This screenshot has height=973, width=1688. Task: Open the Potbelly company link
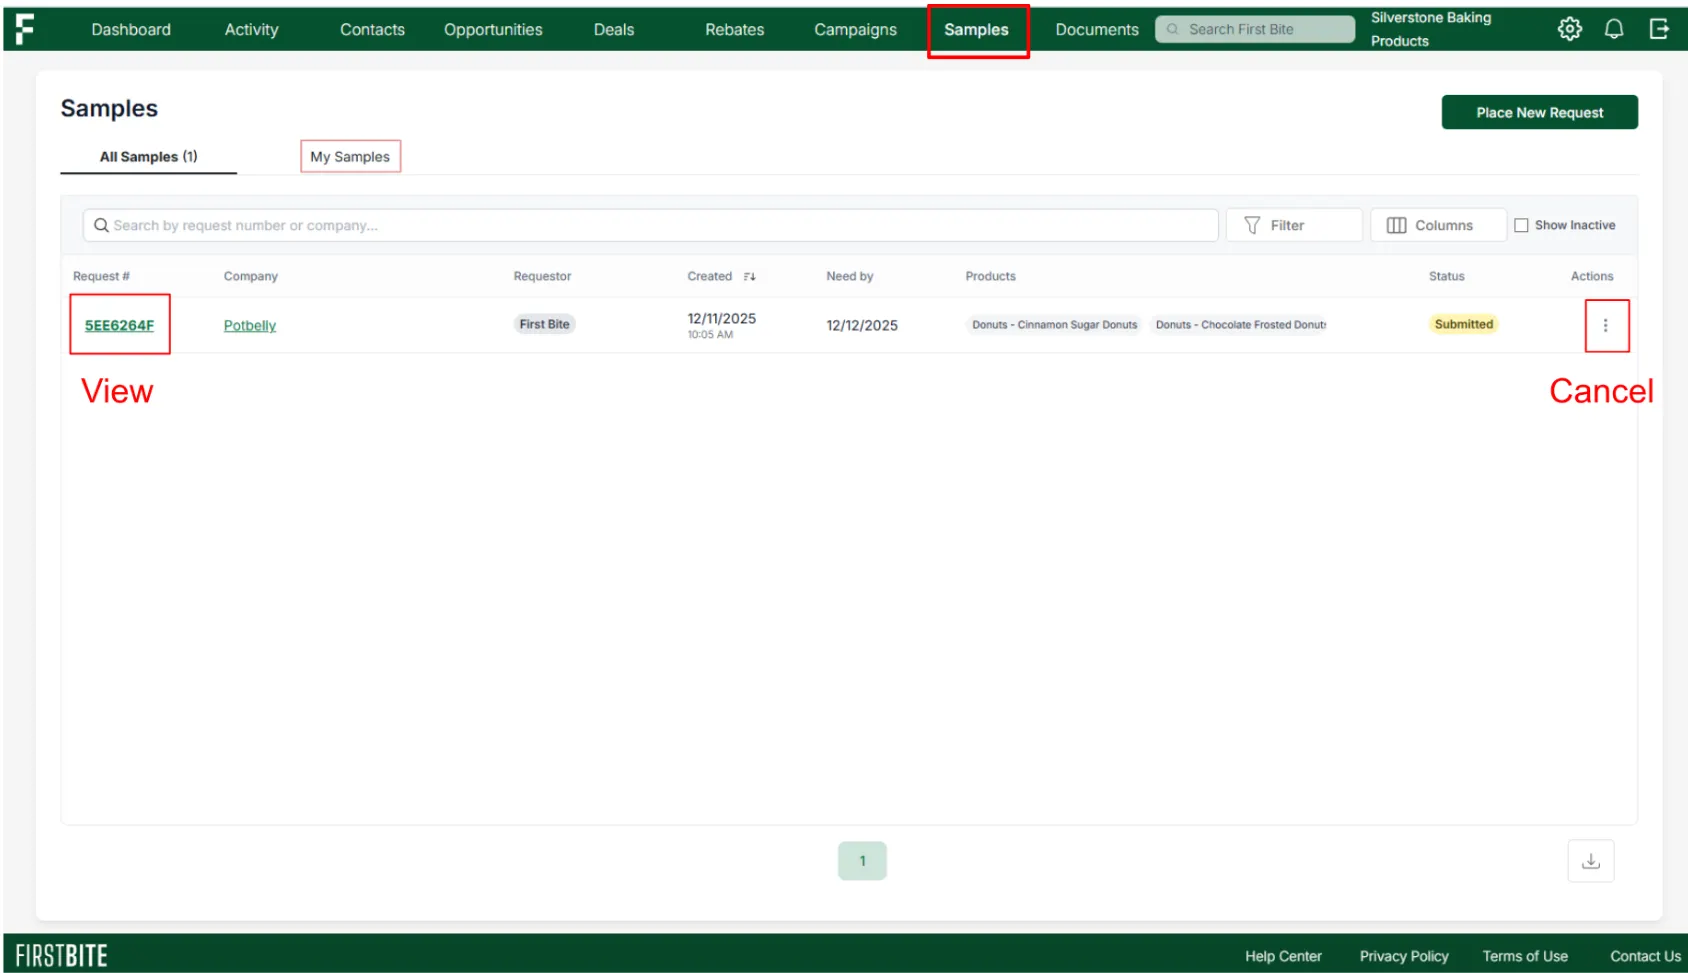pyautogui.click(x=250, y=326)
